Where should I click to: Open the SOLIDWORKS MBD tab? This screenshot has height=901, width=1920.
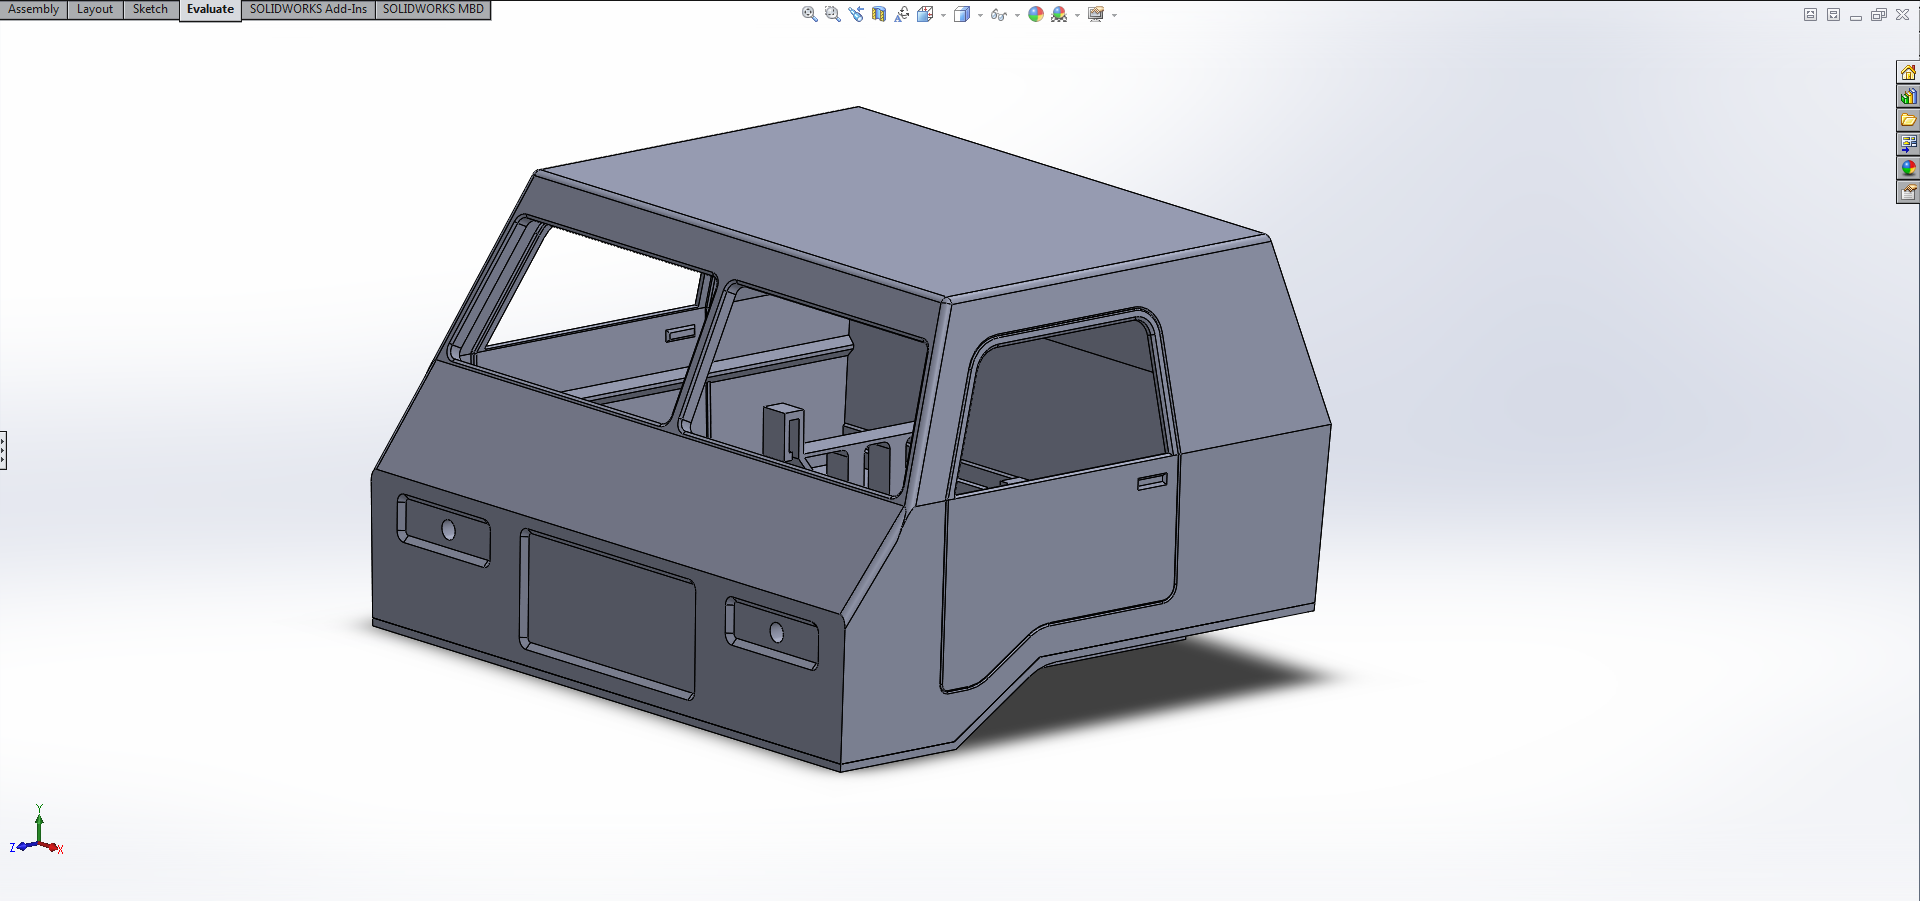click(x=433, y=9)
